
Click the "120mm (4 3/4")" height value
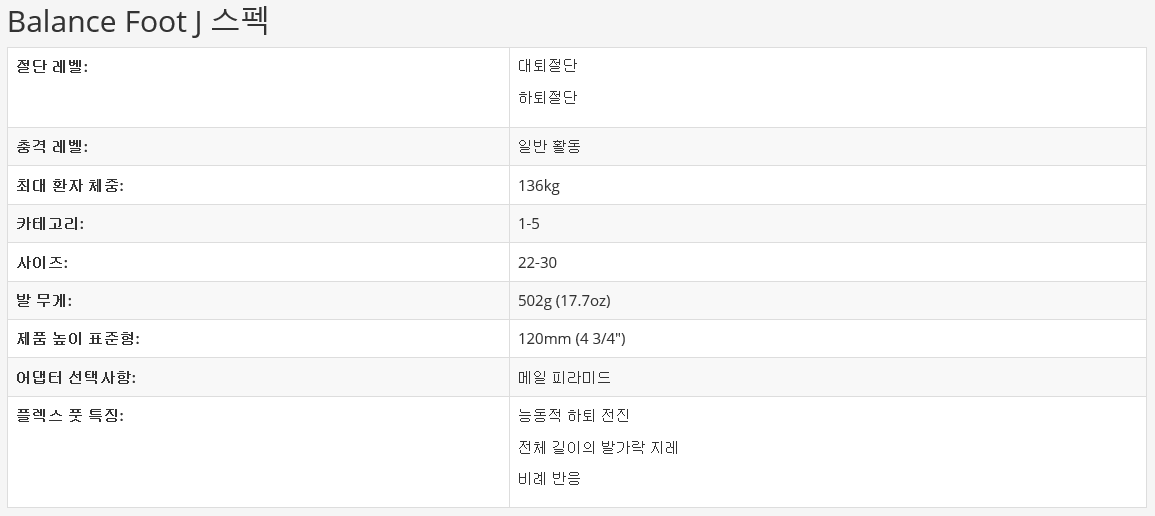(571, 339)
